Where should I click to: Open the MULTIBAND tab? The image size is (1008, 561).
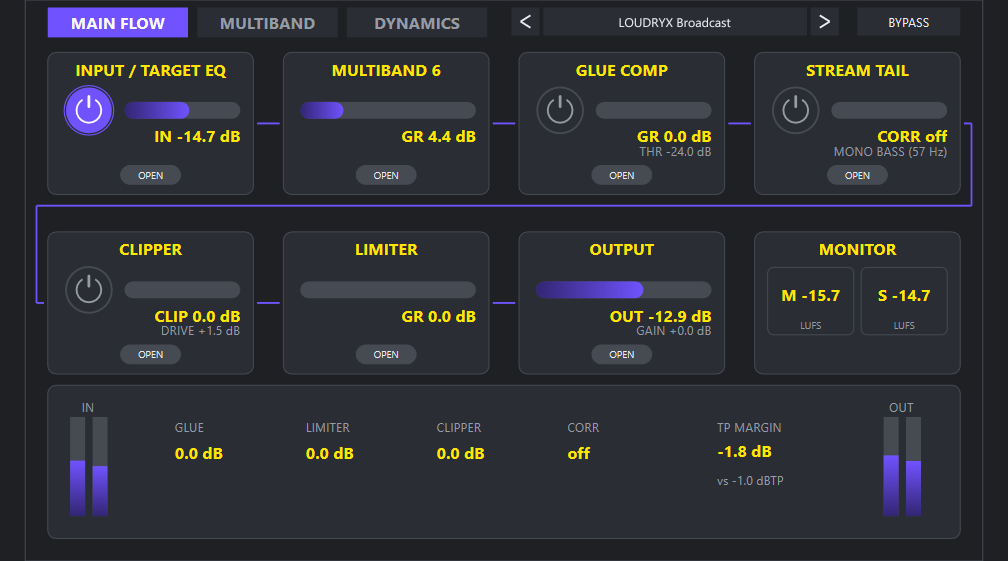[267, 23]
